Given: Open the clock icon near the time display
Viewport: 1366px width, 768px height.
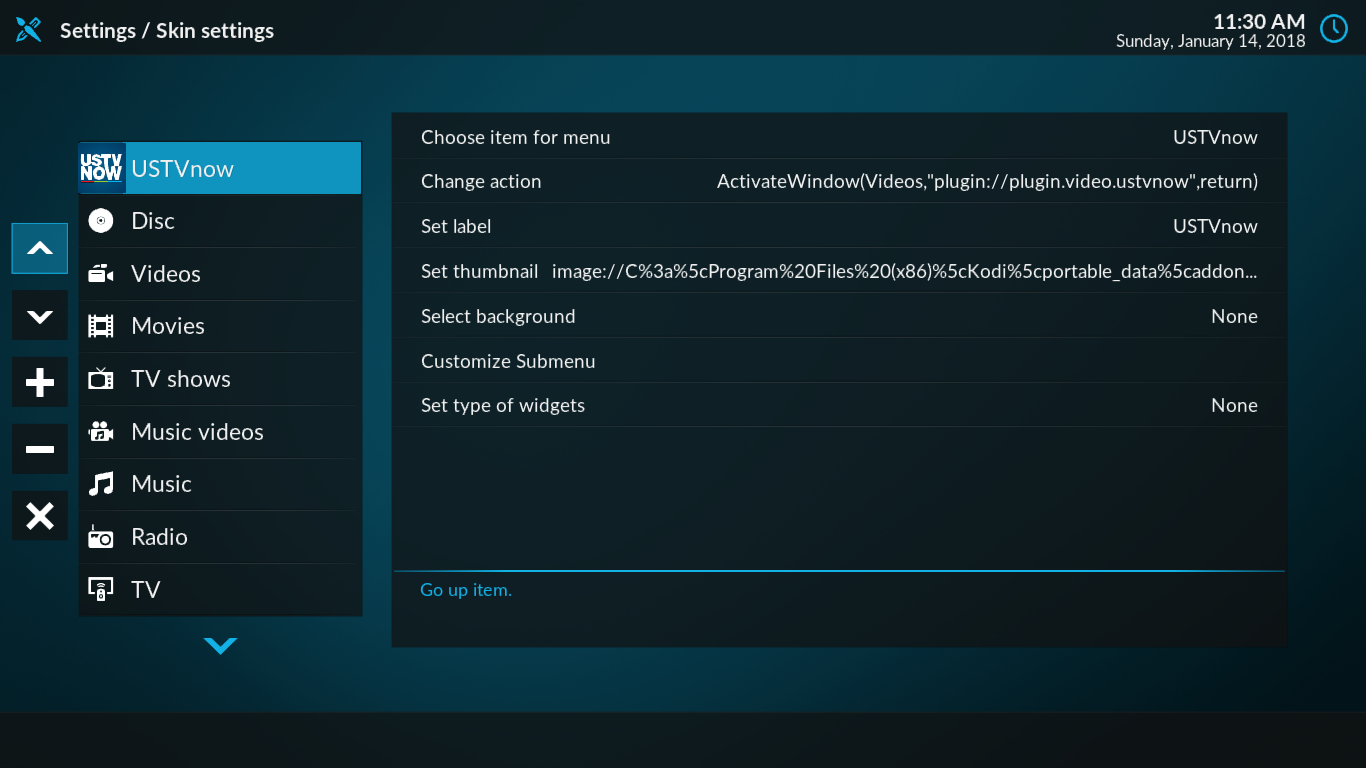Looking at the screenshot, I should (1333, 29).
